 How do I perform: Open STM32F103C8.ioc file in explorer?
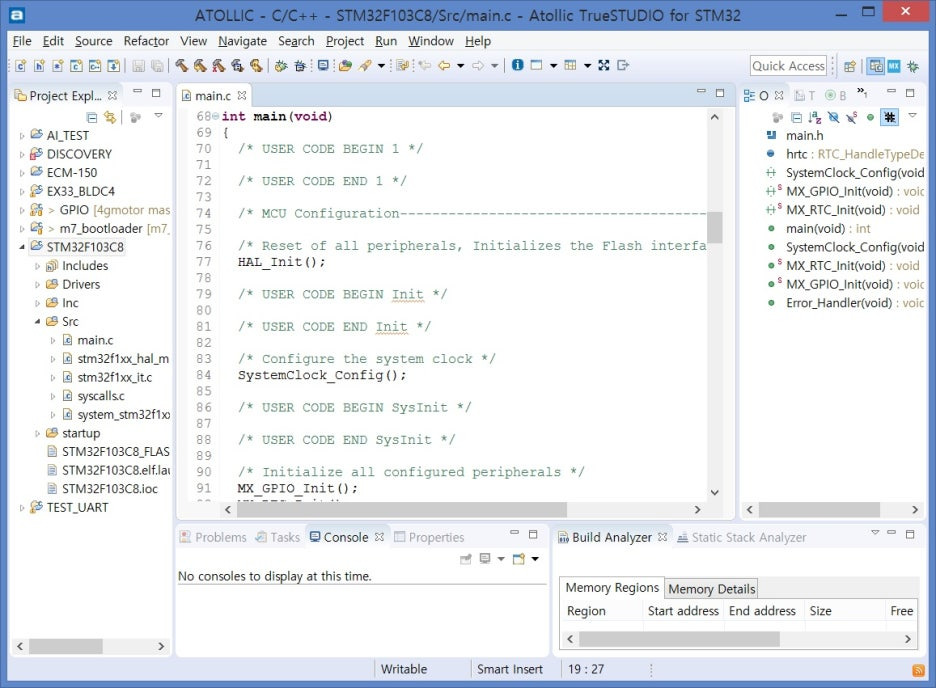[x=108, y=488]
